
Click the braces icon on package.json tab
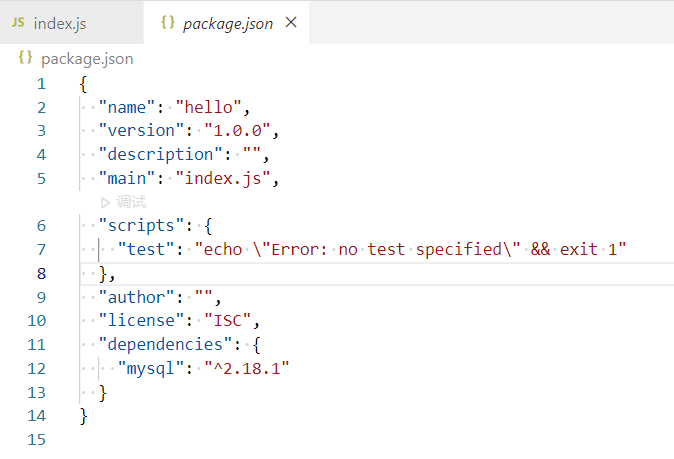tap(168, 23)
